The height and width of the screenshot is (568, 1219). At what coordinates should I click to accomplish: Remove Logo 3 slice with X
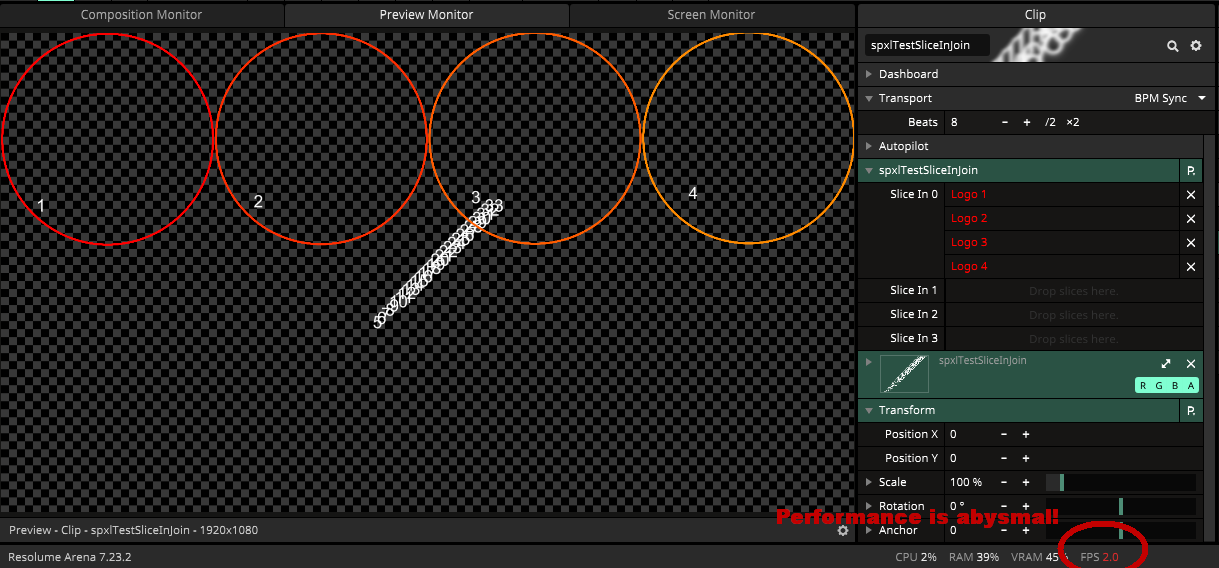coord(1190,242)
